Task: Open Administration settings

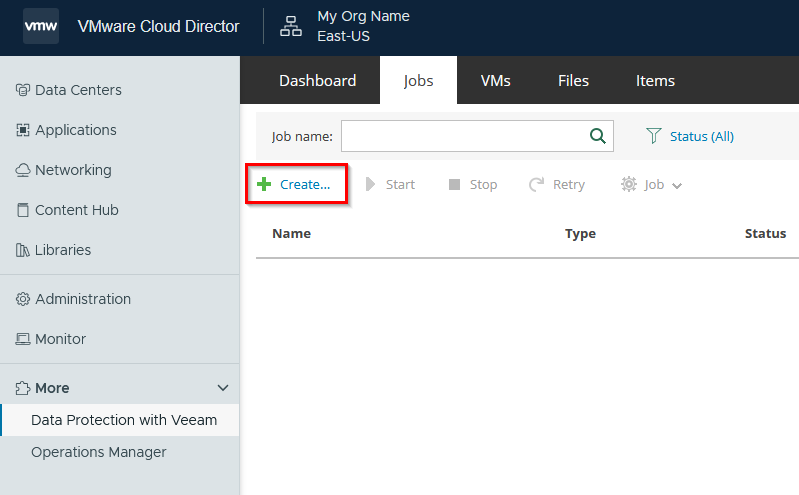Action: [x=83, y=299]
